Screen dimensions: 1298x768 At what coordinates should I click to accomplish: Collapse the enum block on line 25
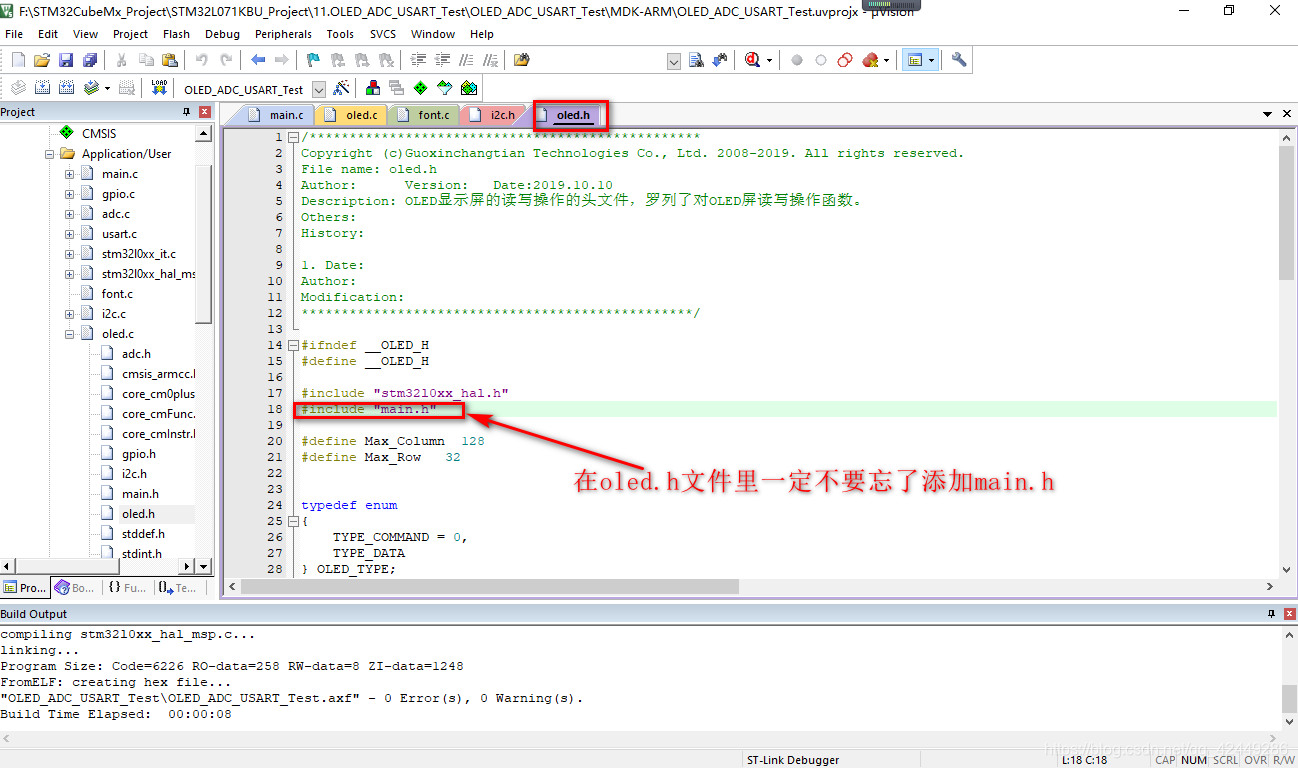point(293,521)
